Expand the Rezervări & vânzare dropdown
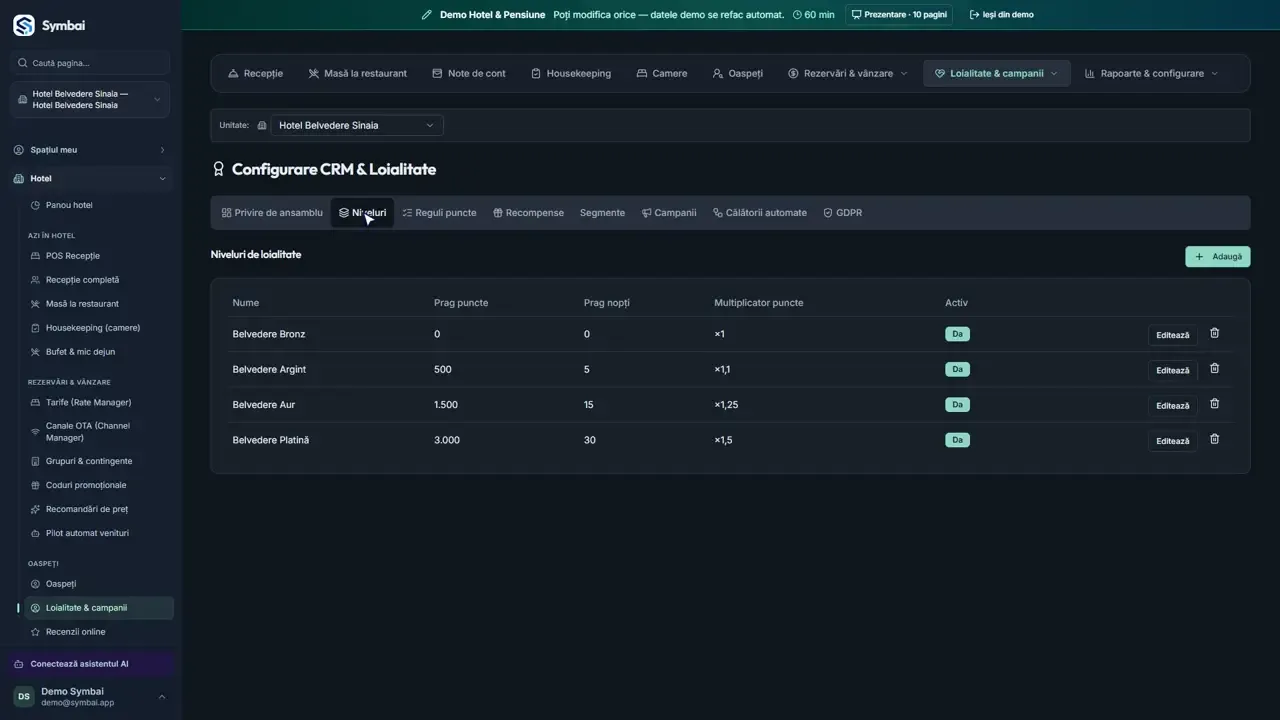The height and width of the screenshot is (720, 1280). (848, 73)
